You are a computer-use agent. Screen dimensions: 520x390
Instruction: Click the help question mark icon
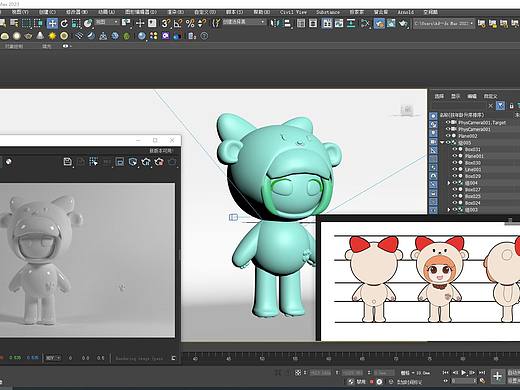click(204, 36)
